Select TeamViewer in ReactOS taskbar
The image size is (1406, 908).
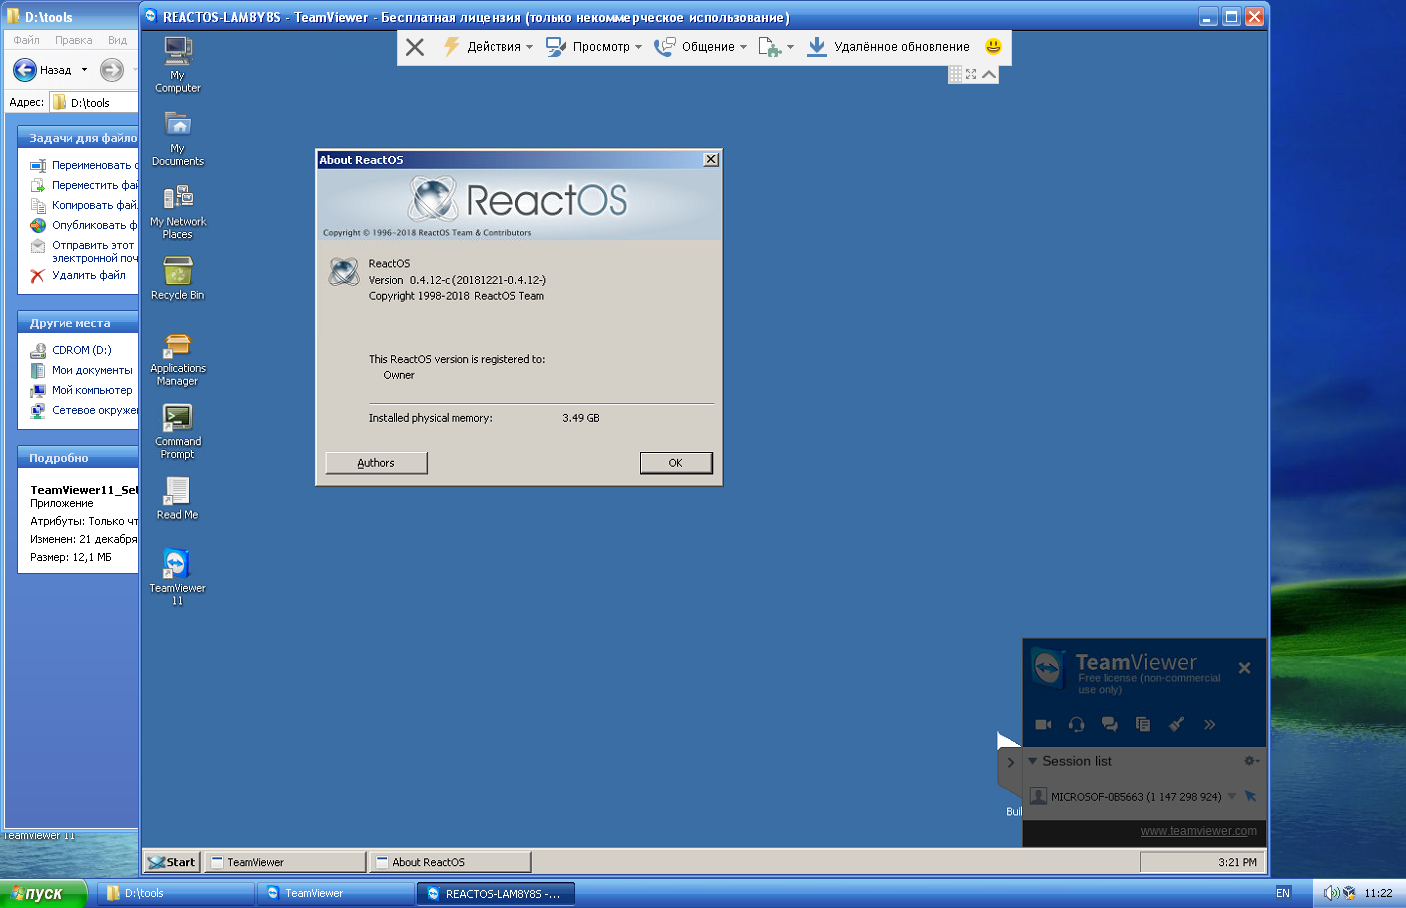click(285, 862)
